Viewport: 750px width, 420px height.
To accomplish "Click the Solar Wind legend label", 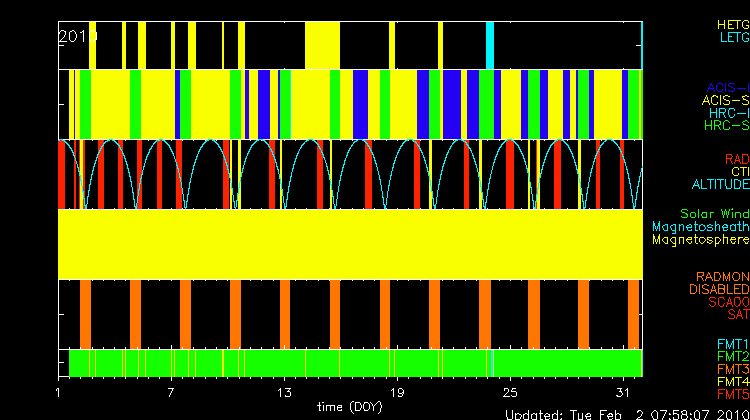I will tap(714, 214).
